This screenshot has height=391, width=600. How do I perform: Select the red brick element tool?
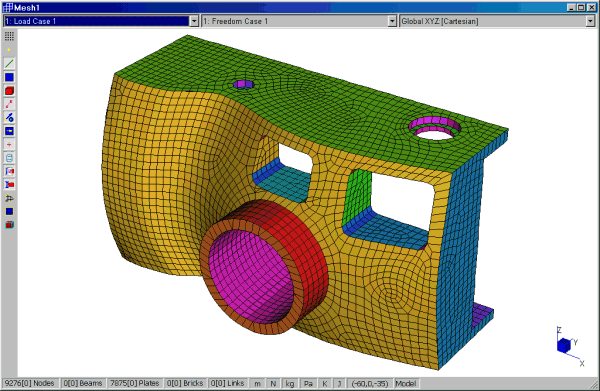click(9, 91)
